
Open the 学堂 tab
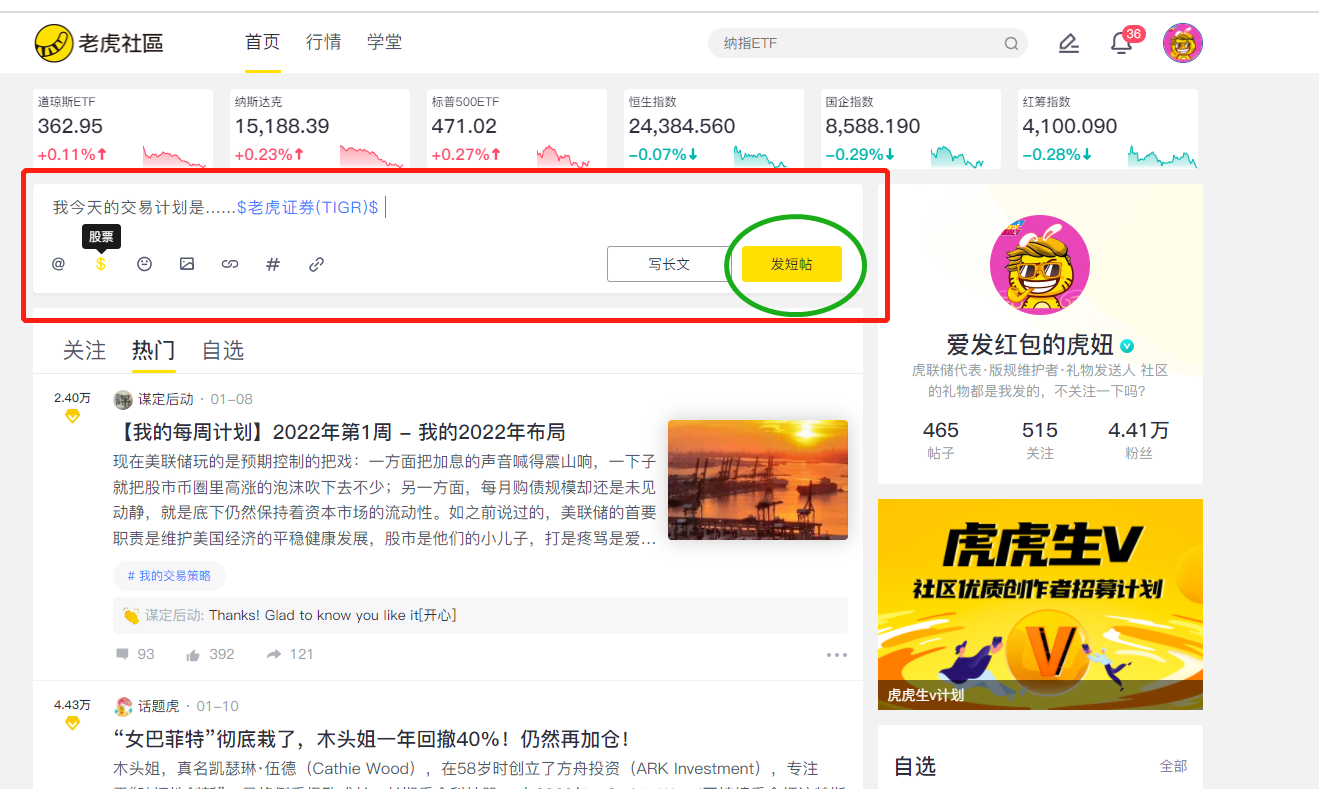tap(385, 42)
